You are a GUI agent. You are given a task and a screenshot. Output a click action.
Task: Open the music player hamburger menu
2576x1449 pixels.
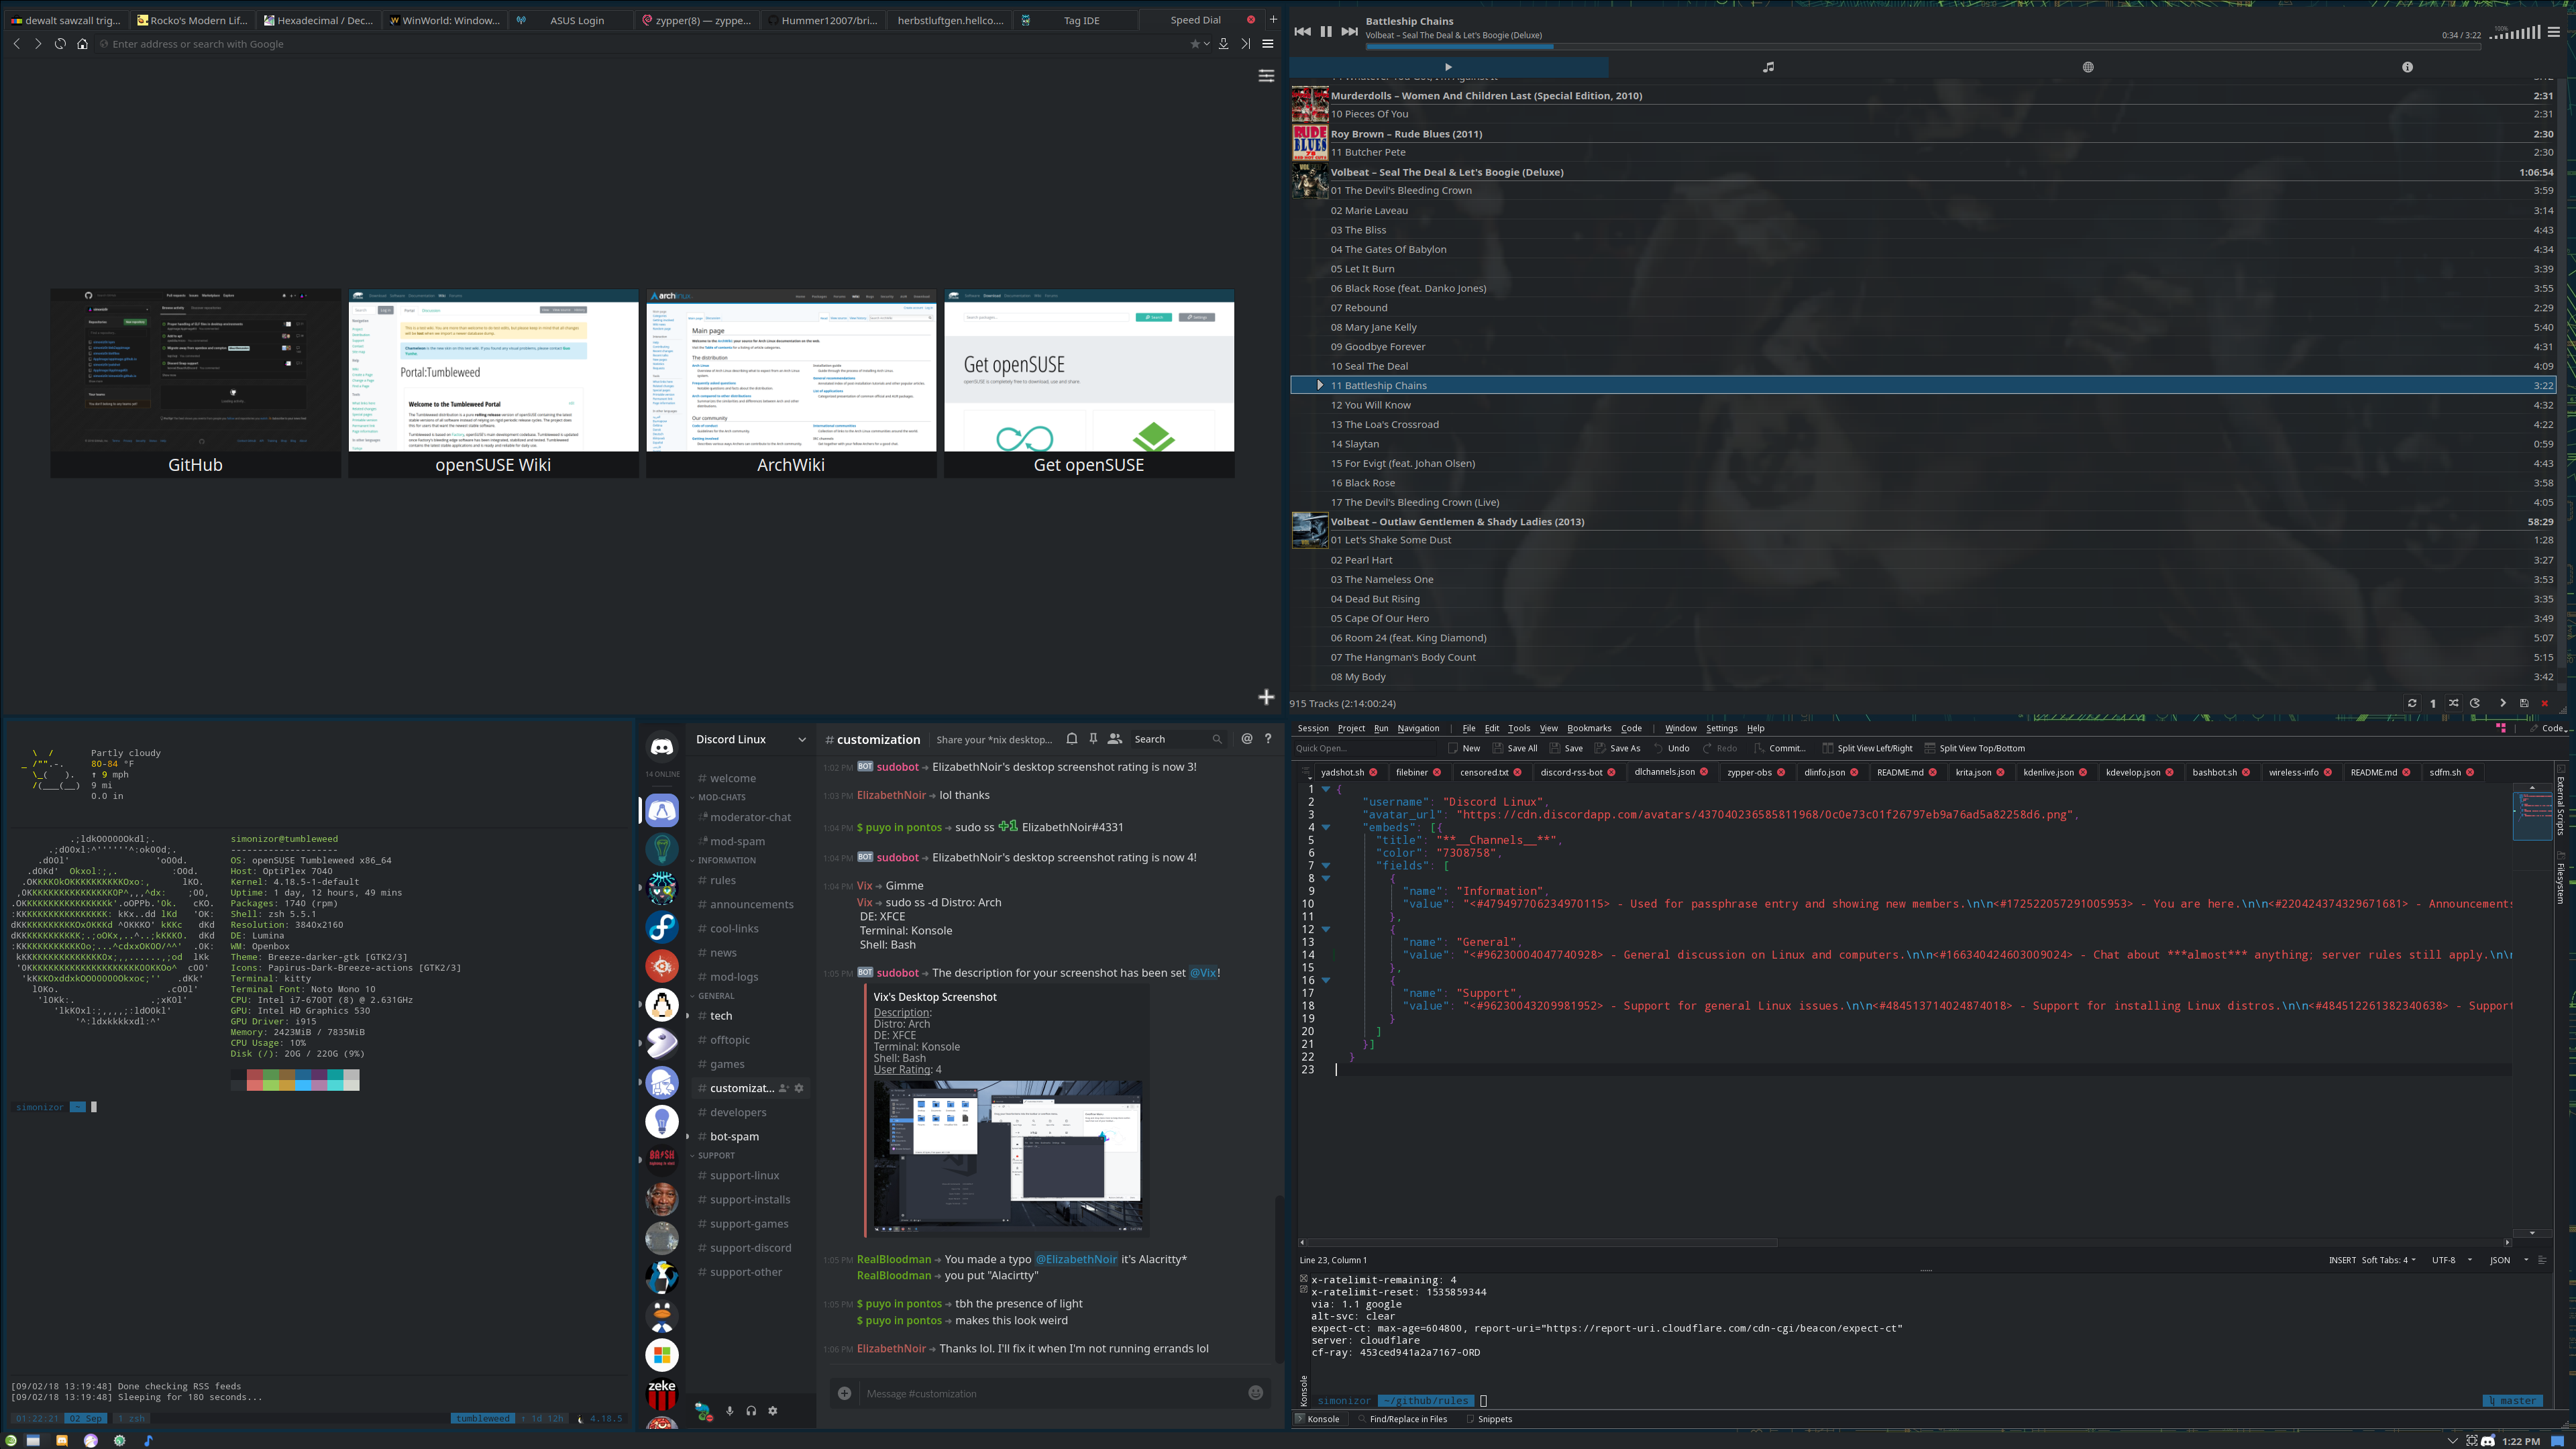point(2553,32)
